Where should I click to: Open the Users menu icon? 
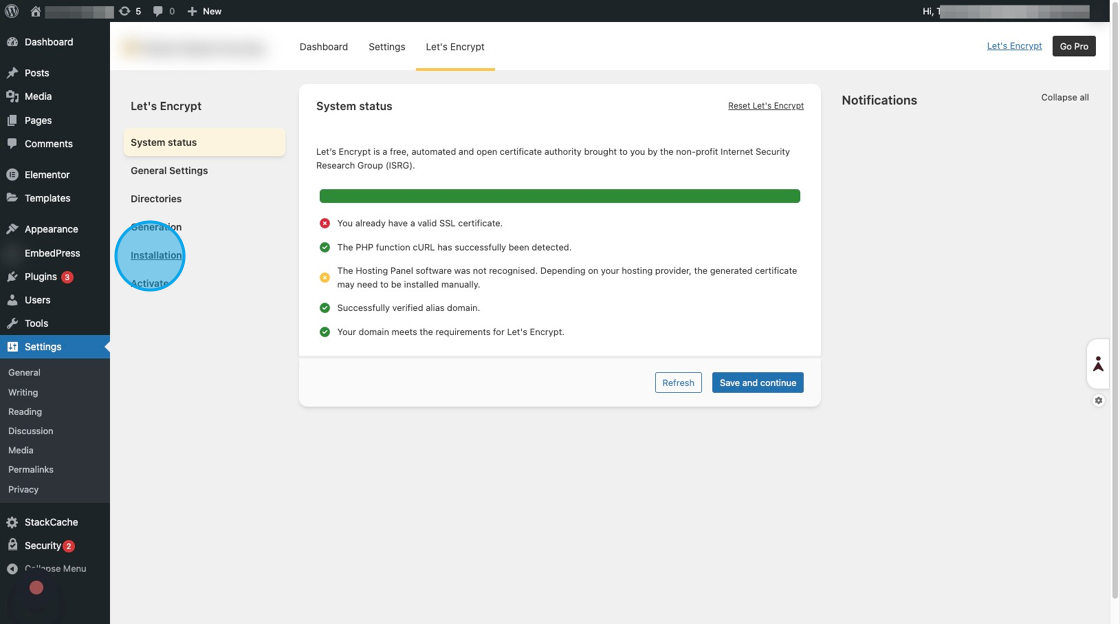pos(12,300)
